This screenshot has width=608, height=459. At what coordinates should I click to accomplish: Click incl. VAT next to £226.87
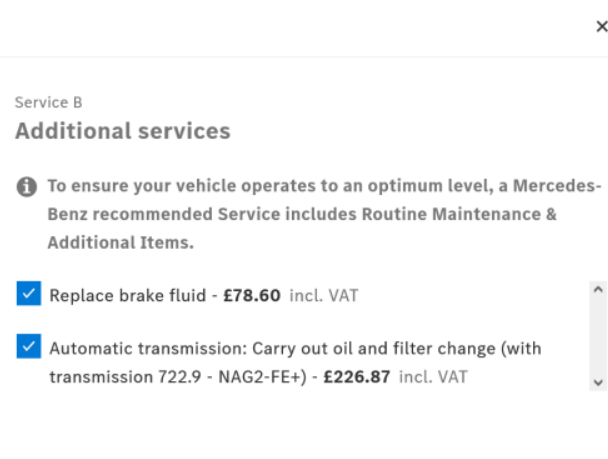click(432, 377)
